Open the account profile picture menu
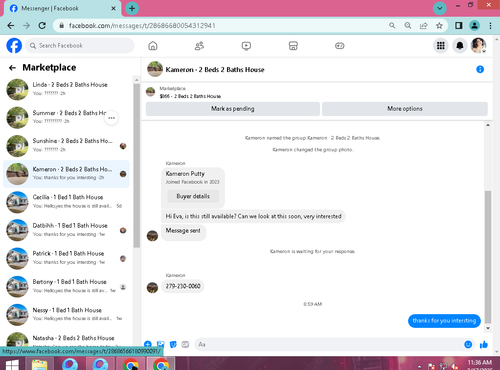The image size is (500, 370). pos(478,46)
